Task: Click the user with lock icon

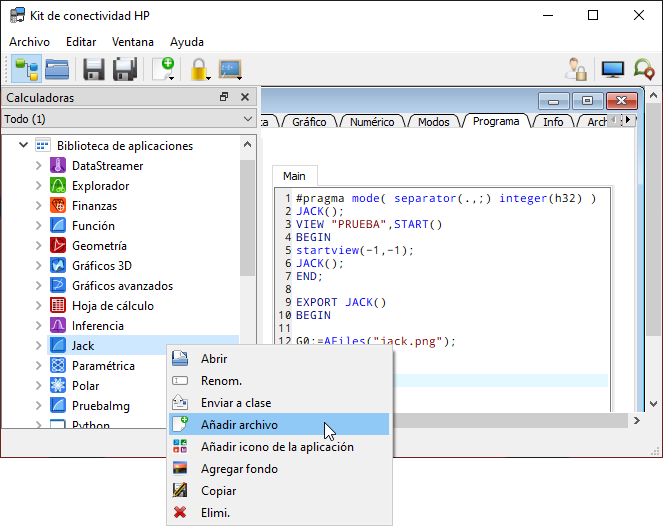Action: (576, 69)
